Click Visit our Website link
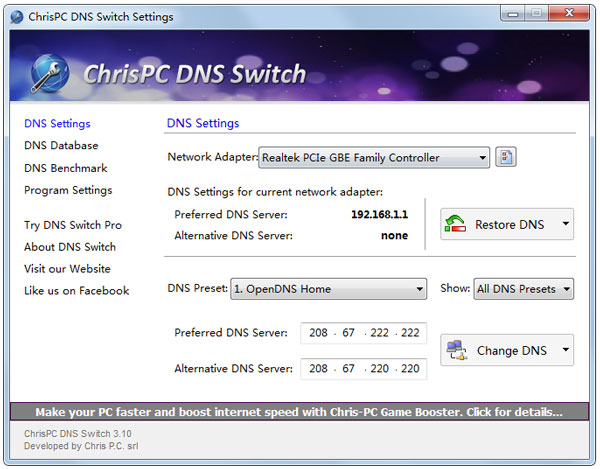Image resolution: width=600 pixels, height=469 pixels. tap(67, 269)
